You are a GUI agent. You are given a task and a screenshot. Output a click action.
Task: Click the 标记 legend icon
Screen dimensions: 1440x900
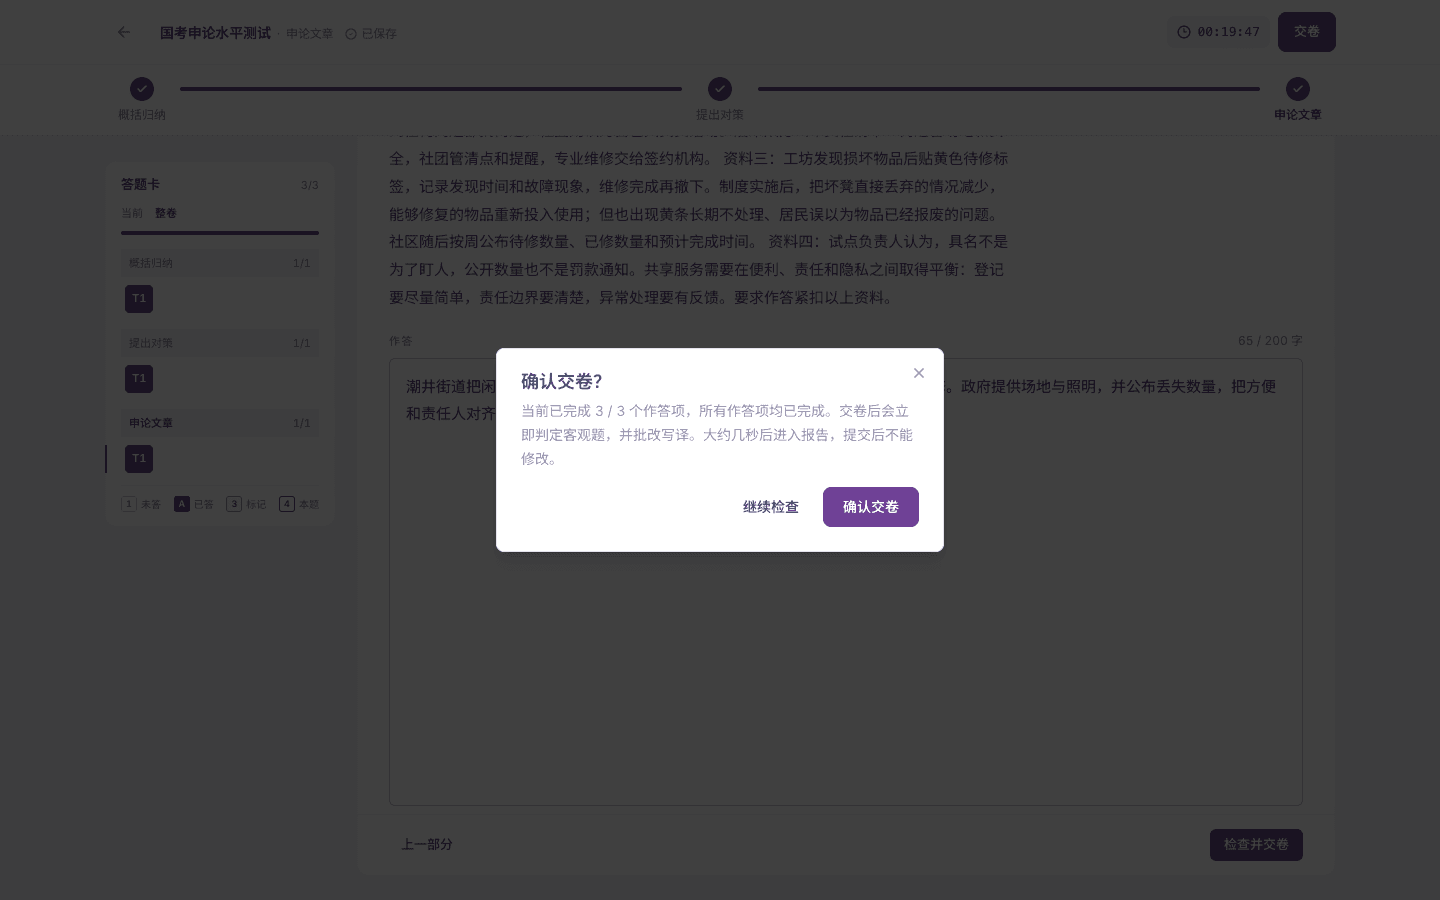click(234, 504)
